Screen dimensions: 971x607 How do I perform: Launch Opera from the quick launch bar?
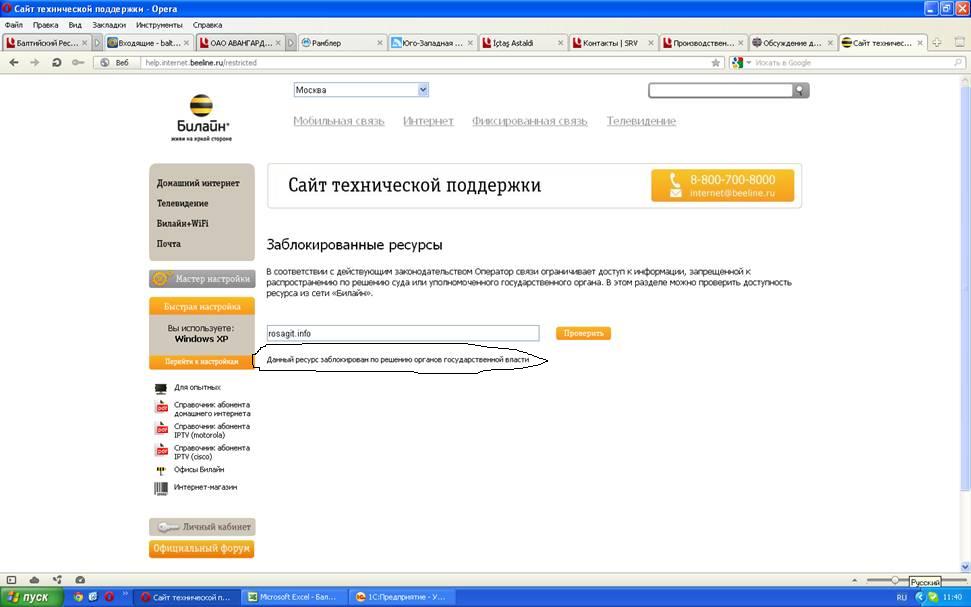[109, 597]
